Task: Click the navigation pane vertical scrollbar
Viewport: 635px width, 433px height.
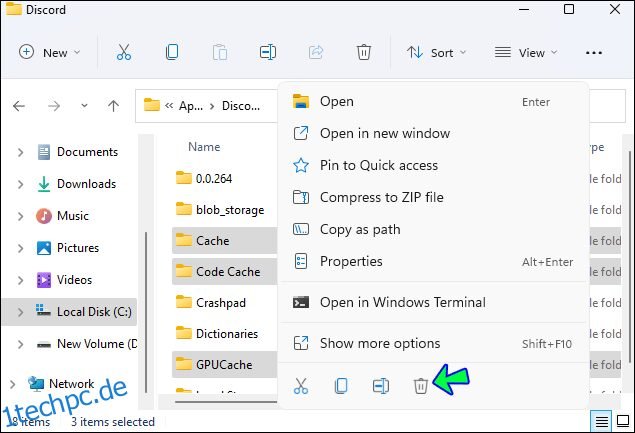Action: tap(146, 312)
